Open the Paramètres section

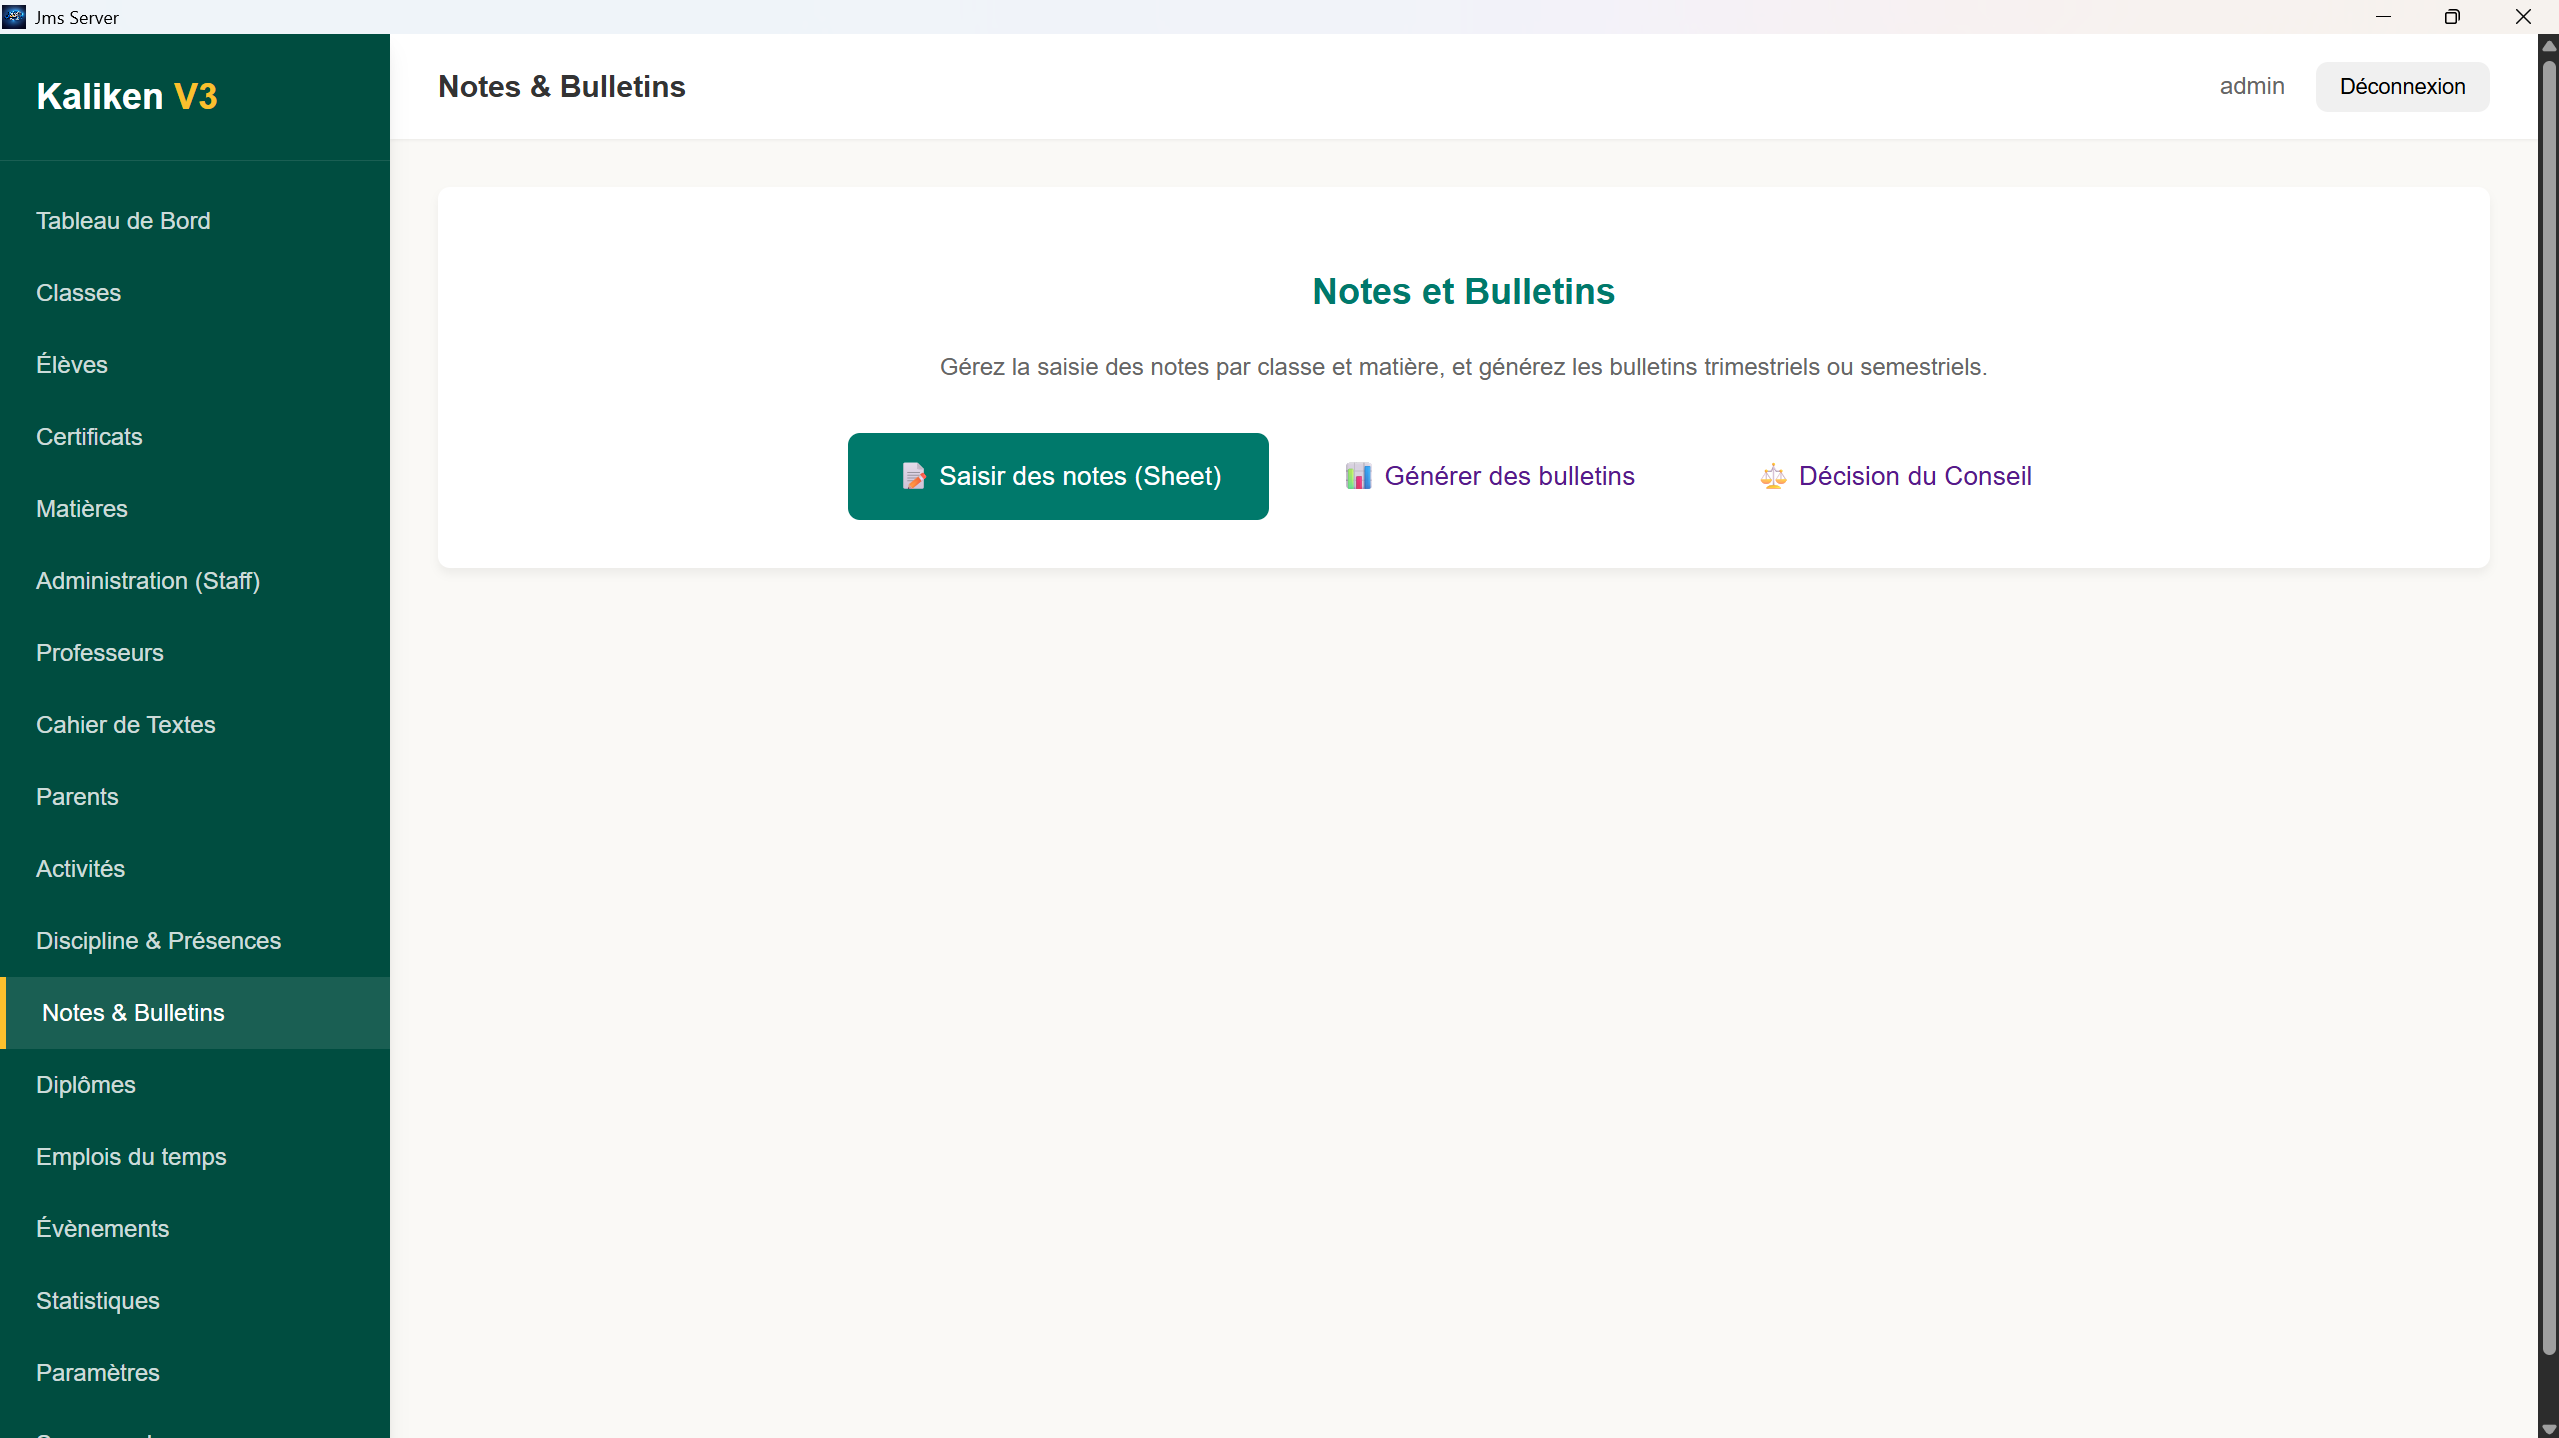point(98,1372)
